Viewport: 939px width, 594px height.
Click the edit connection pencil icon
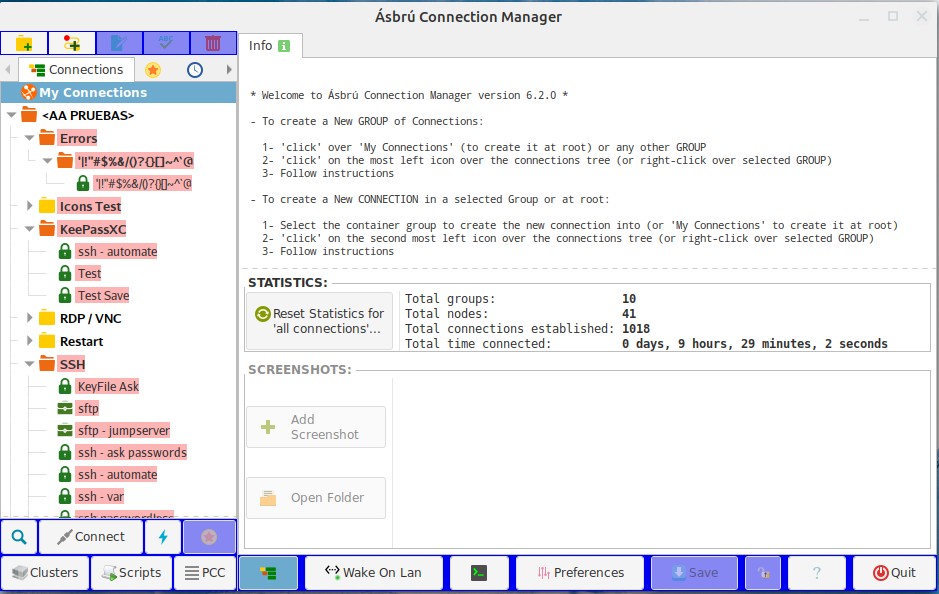click(119, 43)
